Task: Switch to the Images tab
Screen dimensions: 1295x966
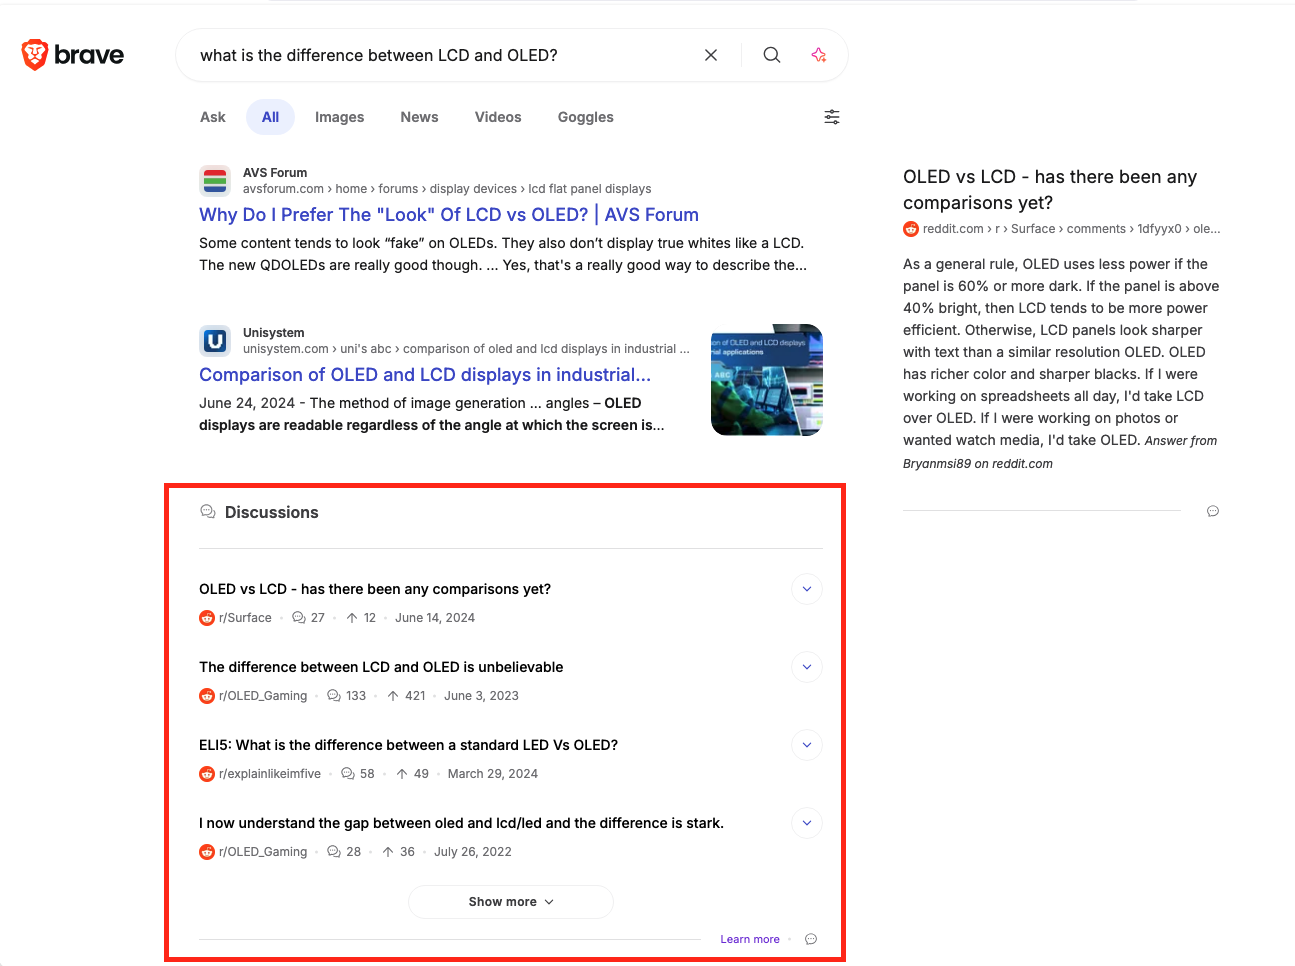Action: click(x=339, y=117)
